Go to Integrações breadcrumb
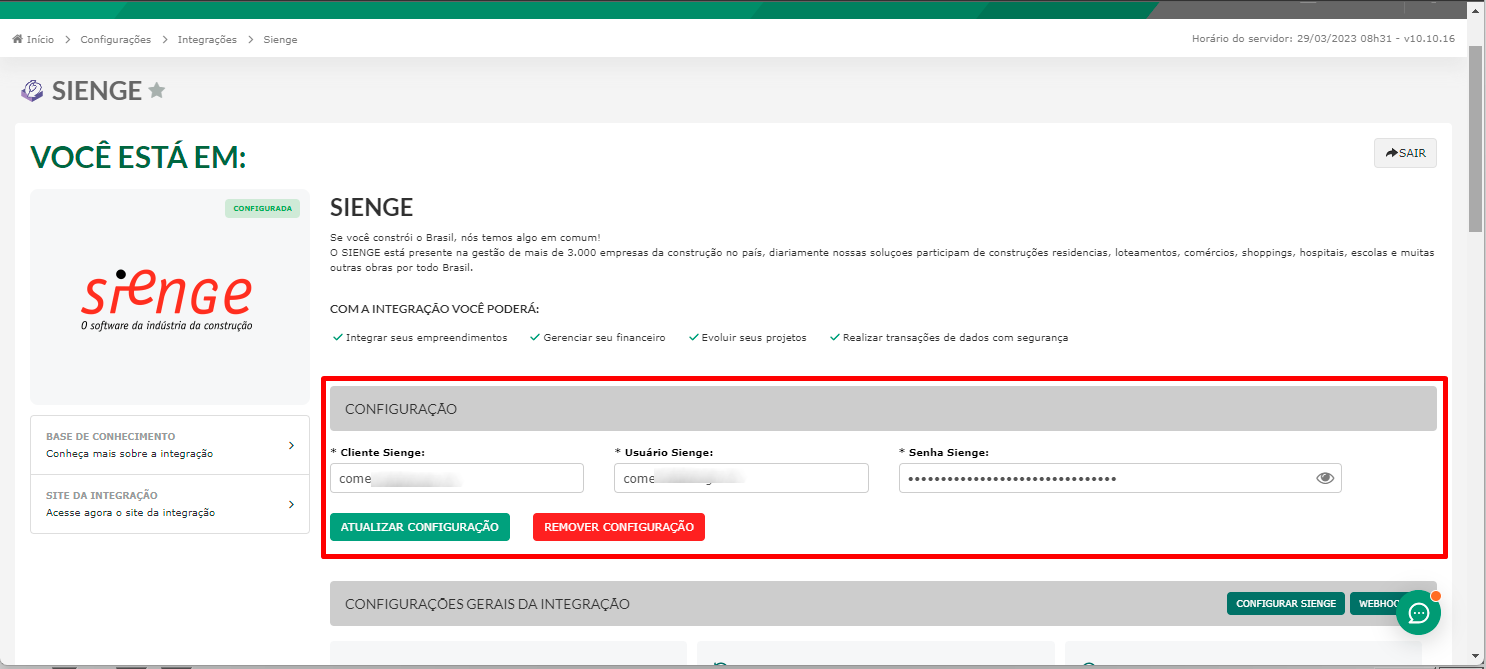 (207, 40)
